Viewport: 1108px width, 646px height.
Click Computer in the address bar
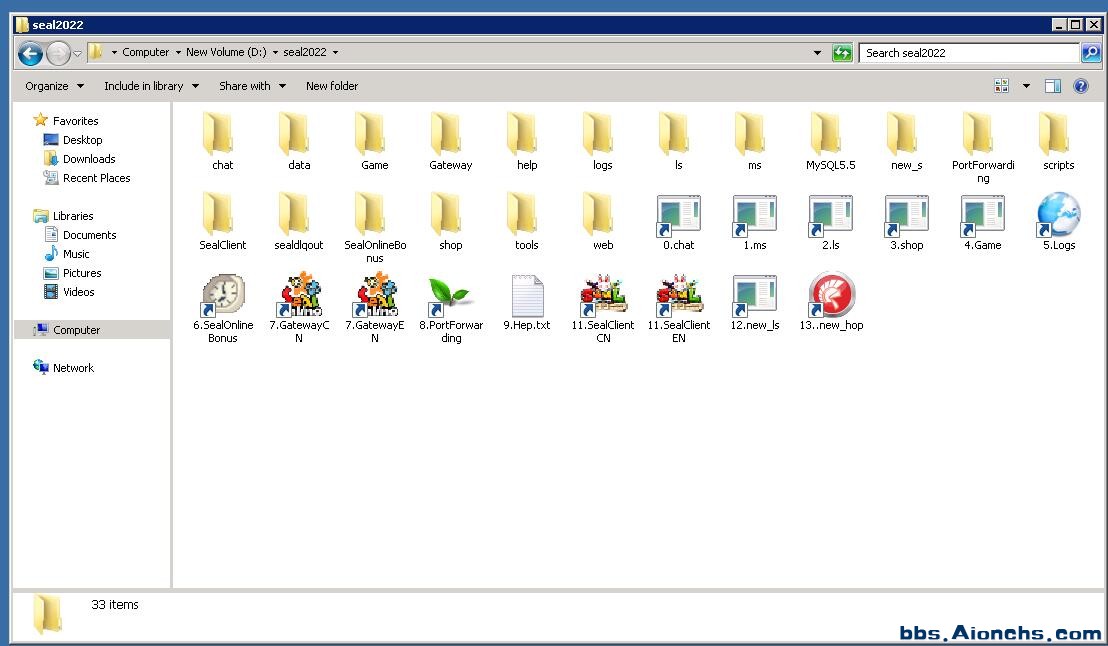click(x=146, y=52)
